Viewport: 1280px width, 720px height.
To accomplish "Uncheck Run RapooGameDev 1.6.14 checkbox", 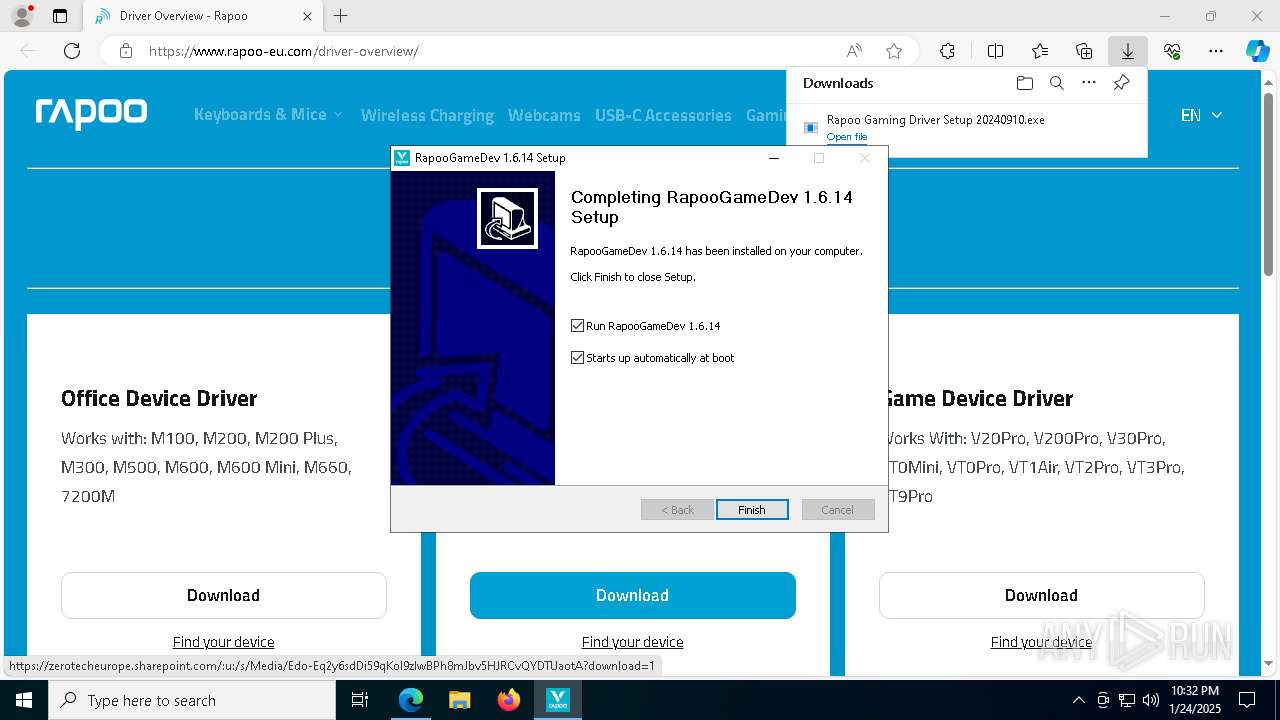I will point(577,326).
